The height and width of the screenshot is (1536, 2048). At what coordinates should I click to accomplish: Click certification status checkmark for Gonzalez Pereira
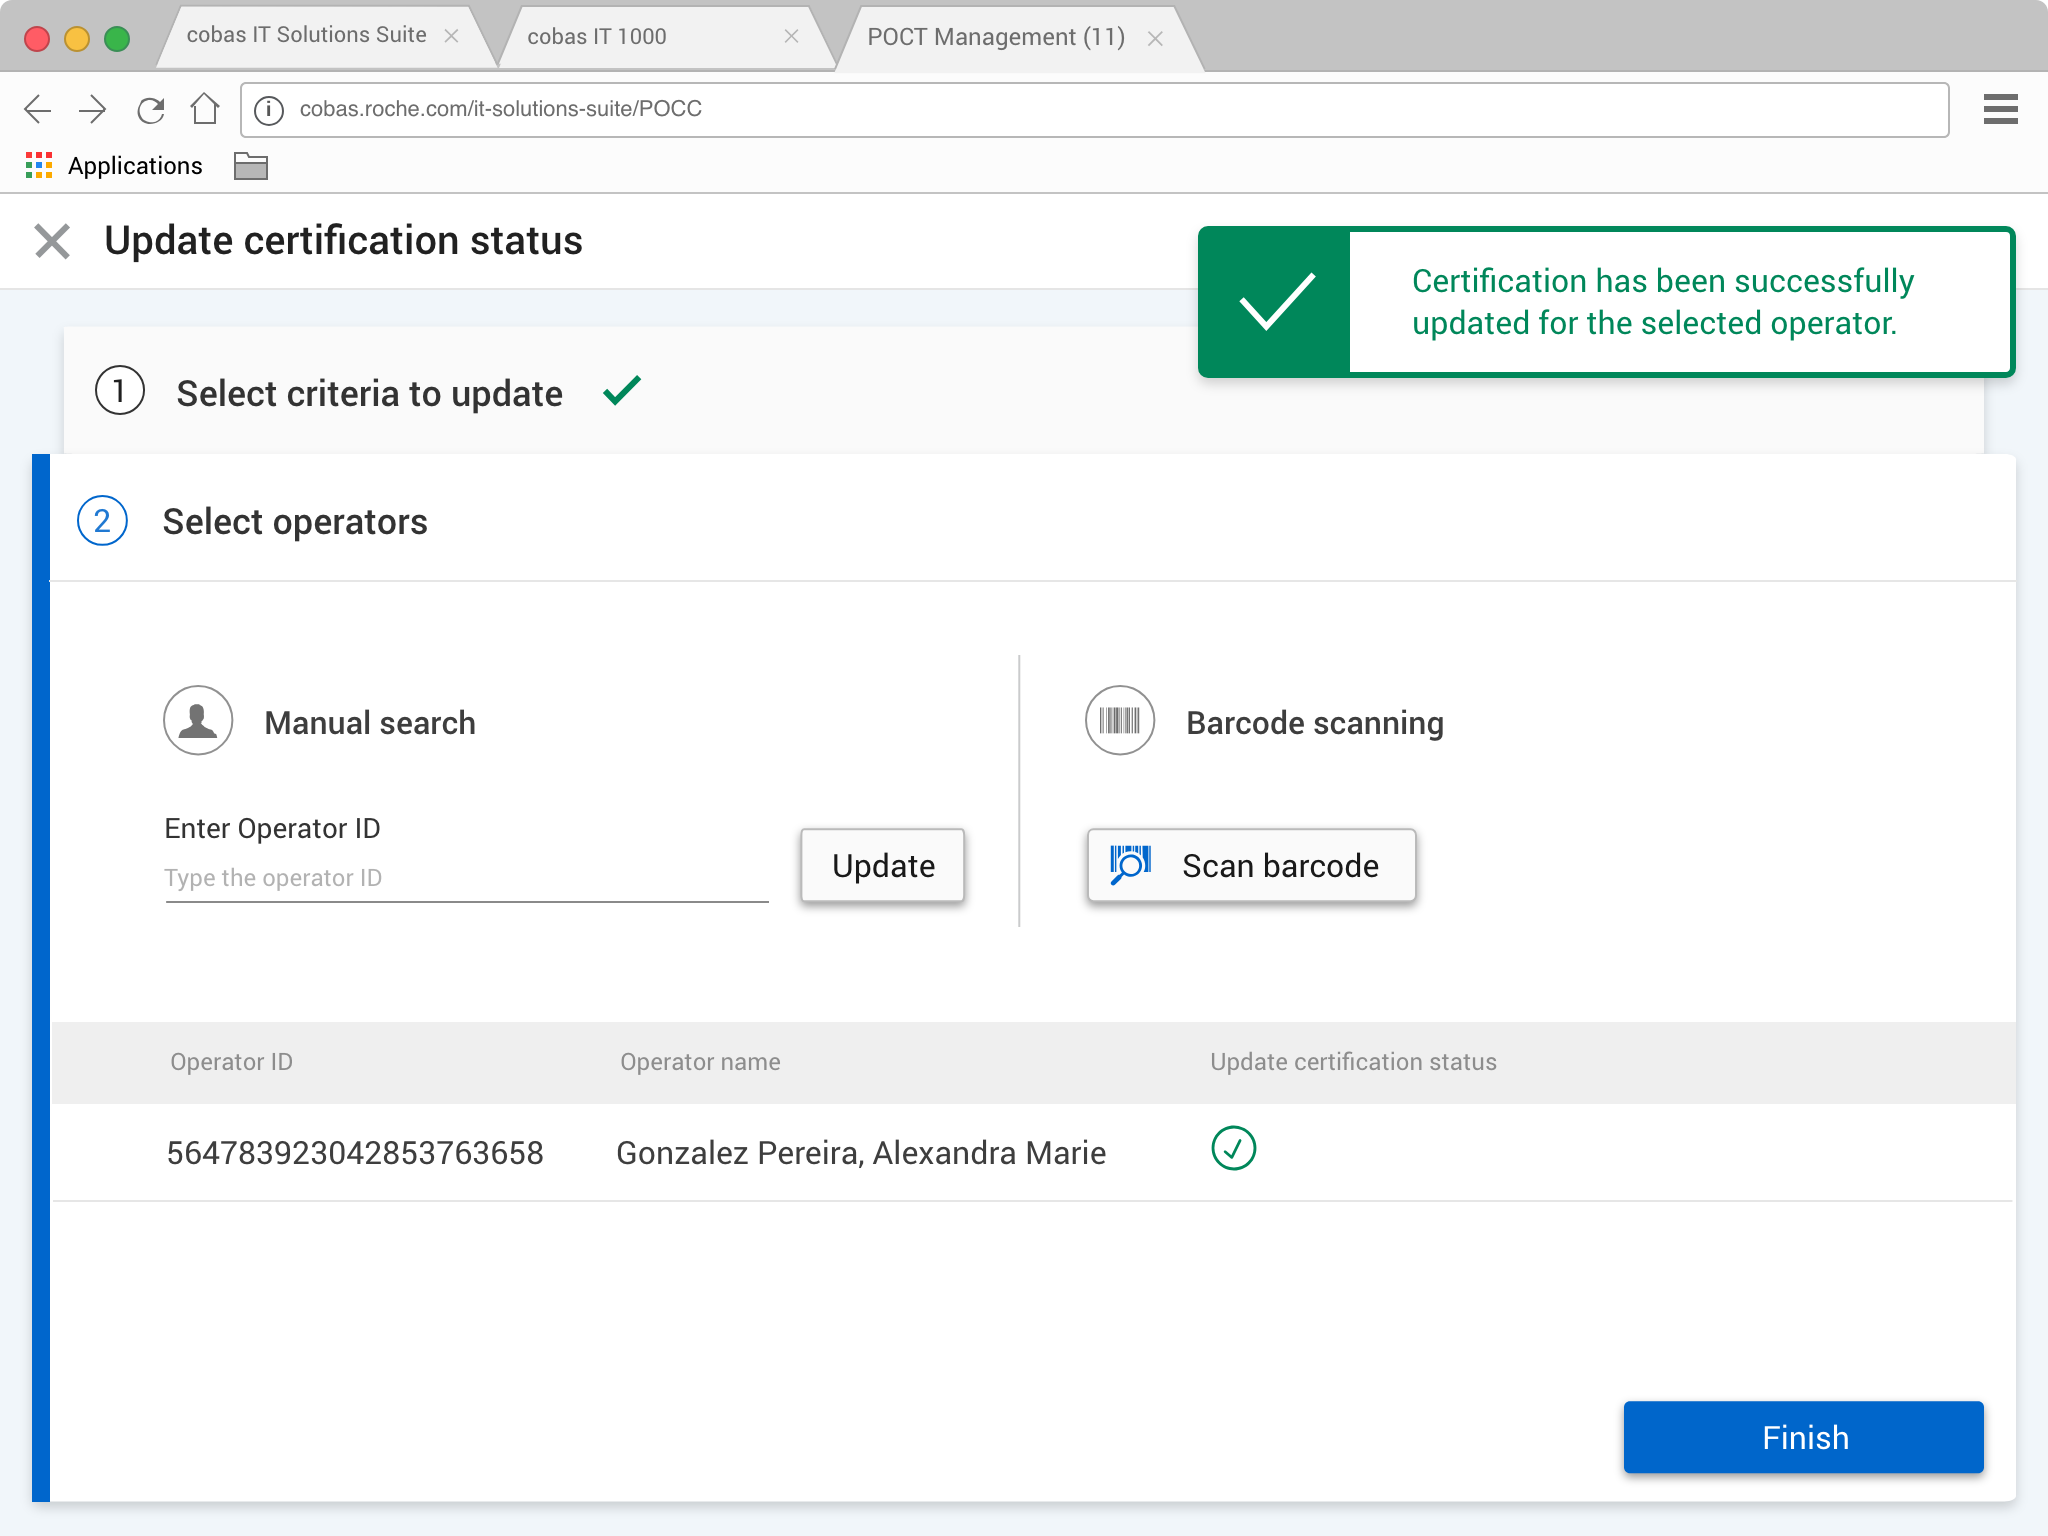[1233, 1149]
